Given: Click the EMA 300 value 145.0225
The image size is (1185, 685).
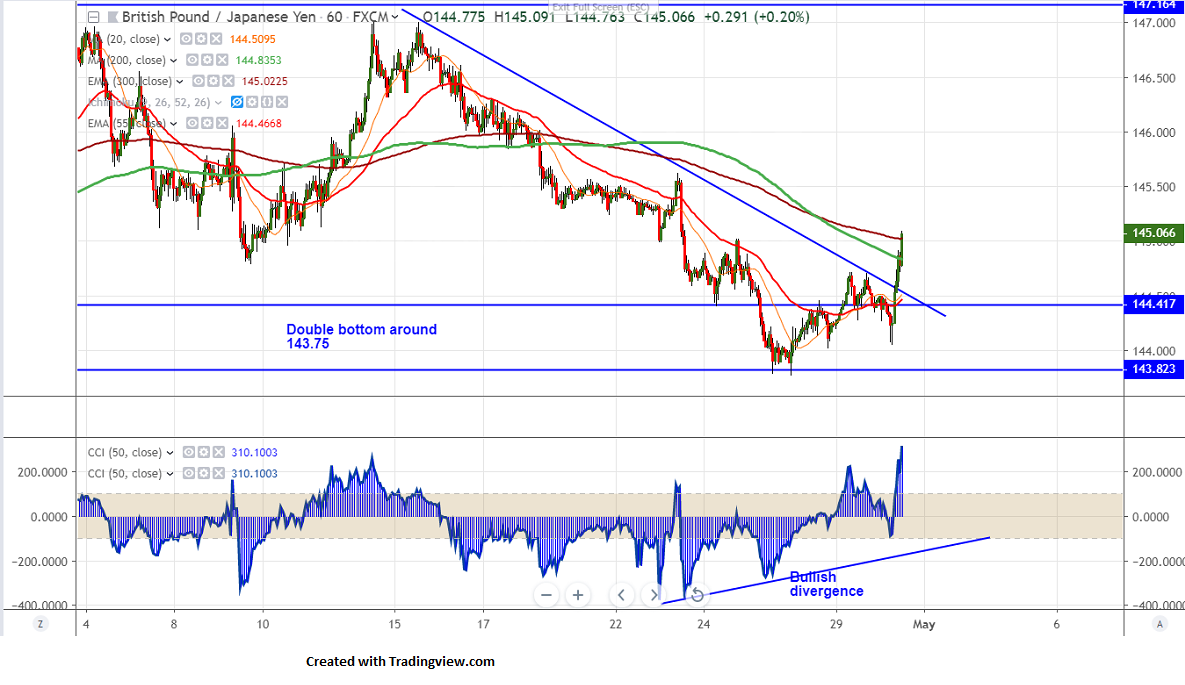Looking at the screenshot, I should pyautogui.click(x=265, y=82).
